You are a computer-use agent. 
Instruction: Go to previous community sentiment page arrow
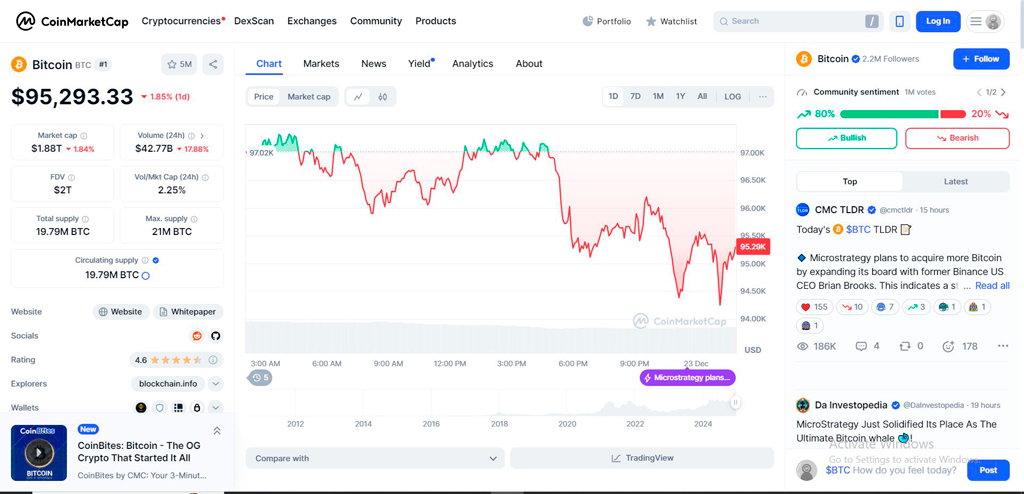pos(979,92)
